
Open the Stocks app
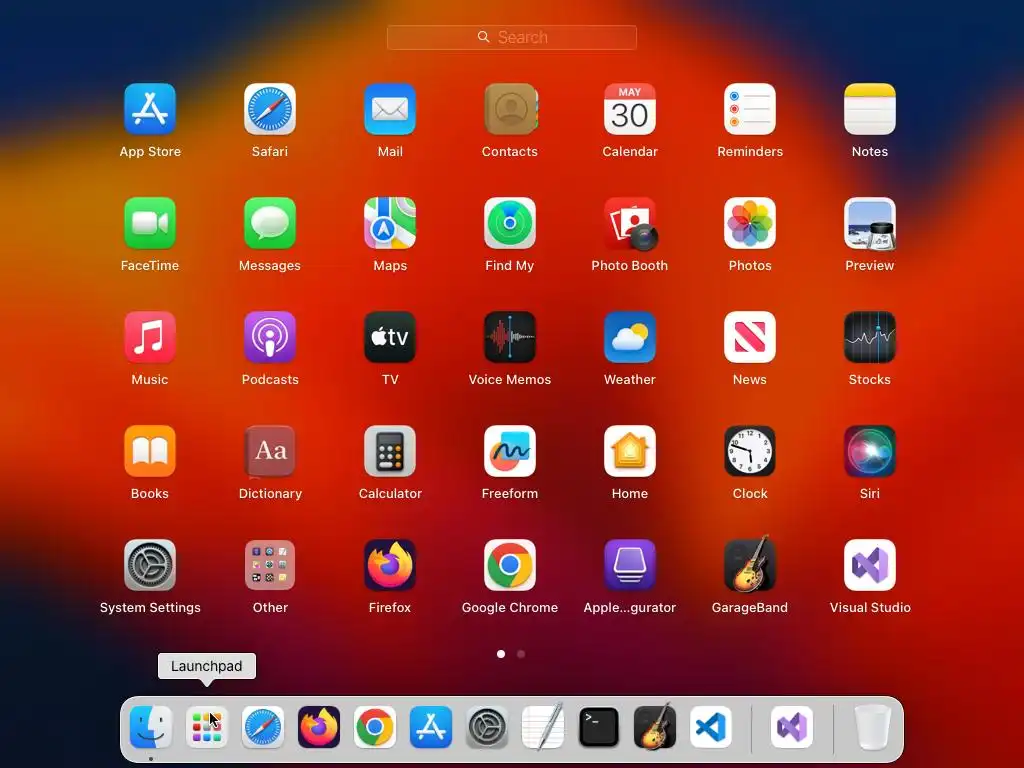870,337
